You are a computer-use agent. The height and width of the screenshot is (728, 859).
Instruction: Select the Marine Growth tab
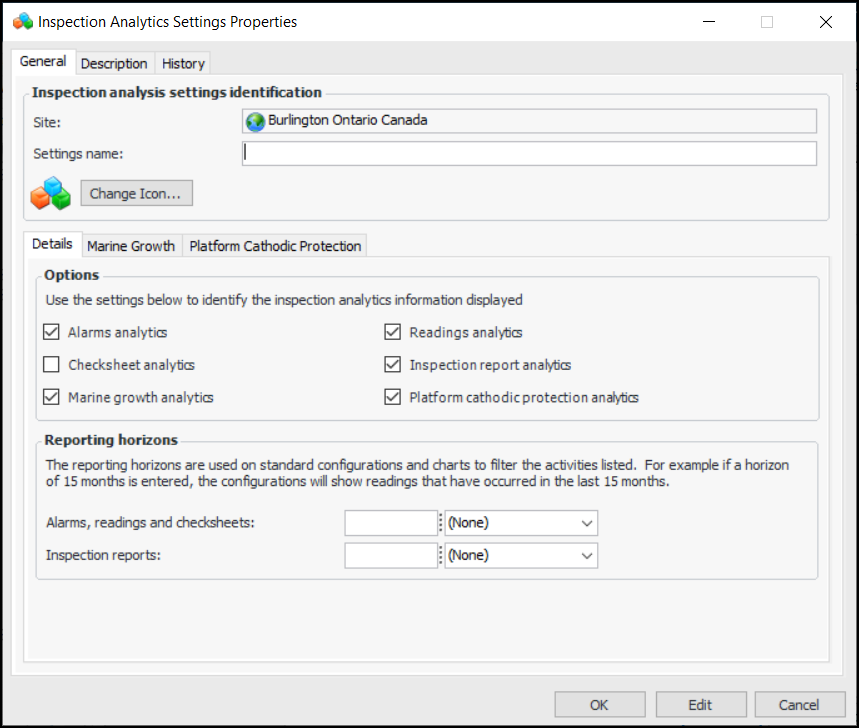[x=131, y=246]
